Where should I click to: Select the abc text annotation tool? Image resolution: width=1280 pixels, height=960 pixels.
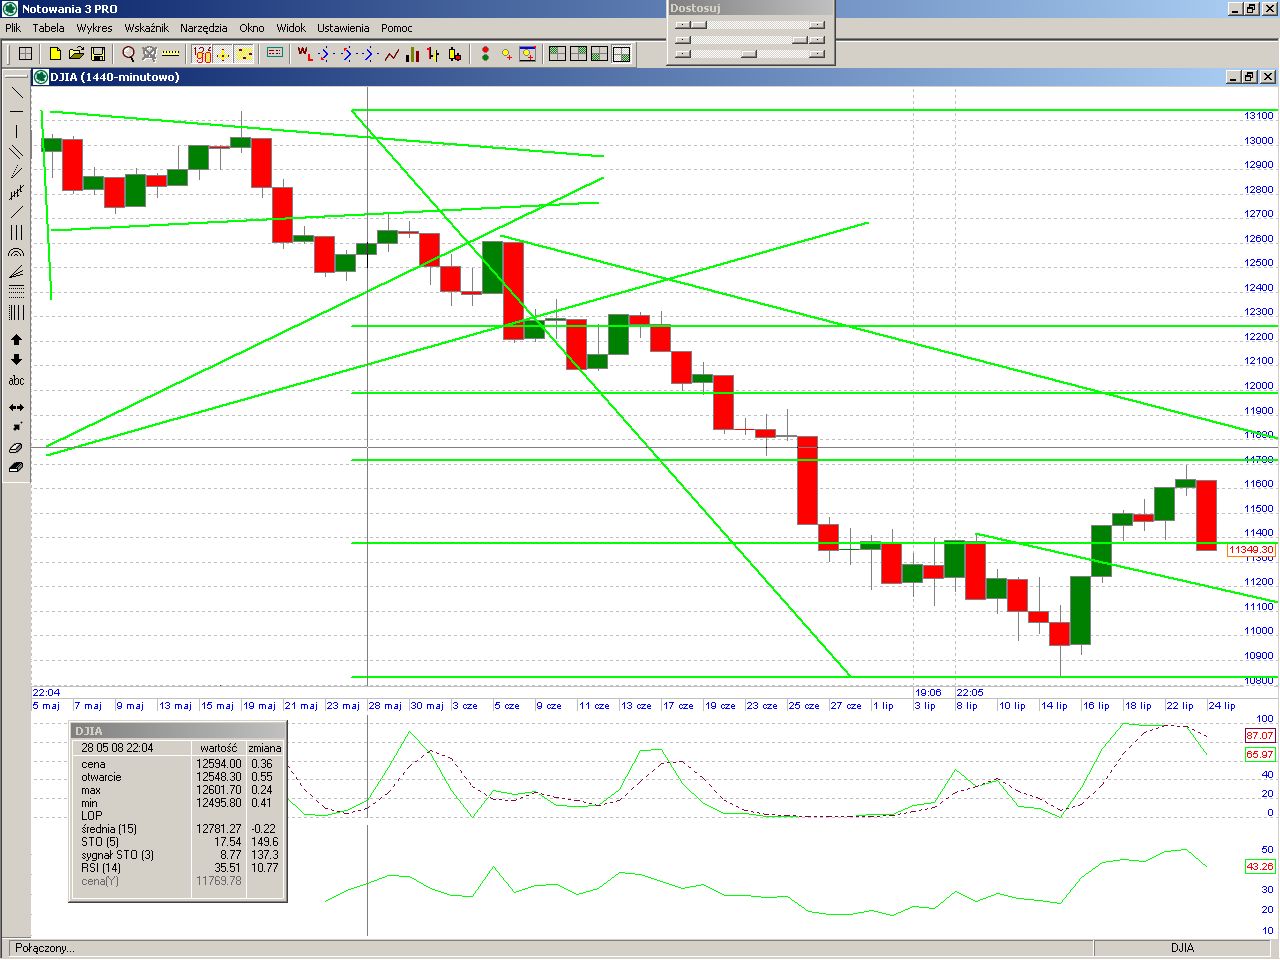coord(17,381)
